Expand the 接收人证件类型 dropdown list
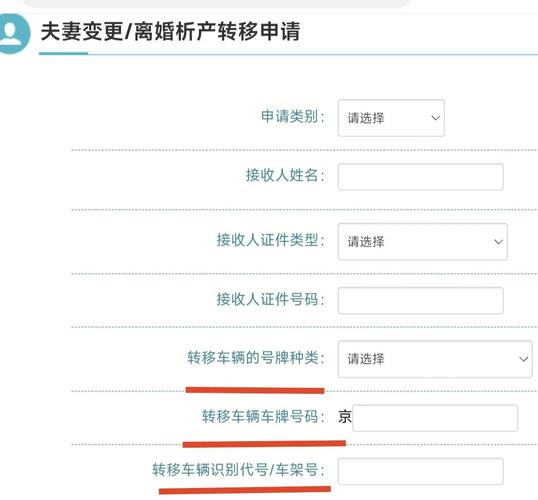Screen dimensions: 538x500 422,242
